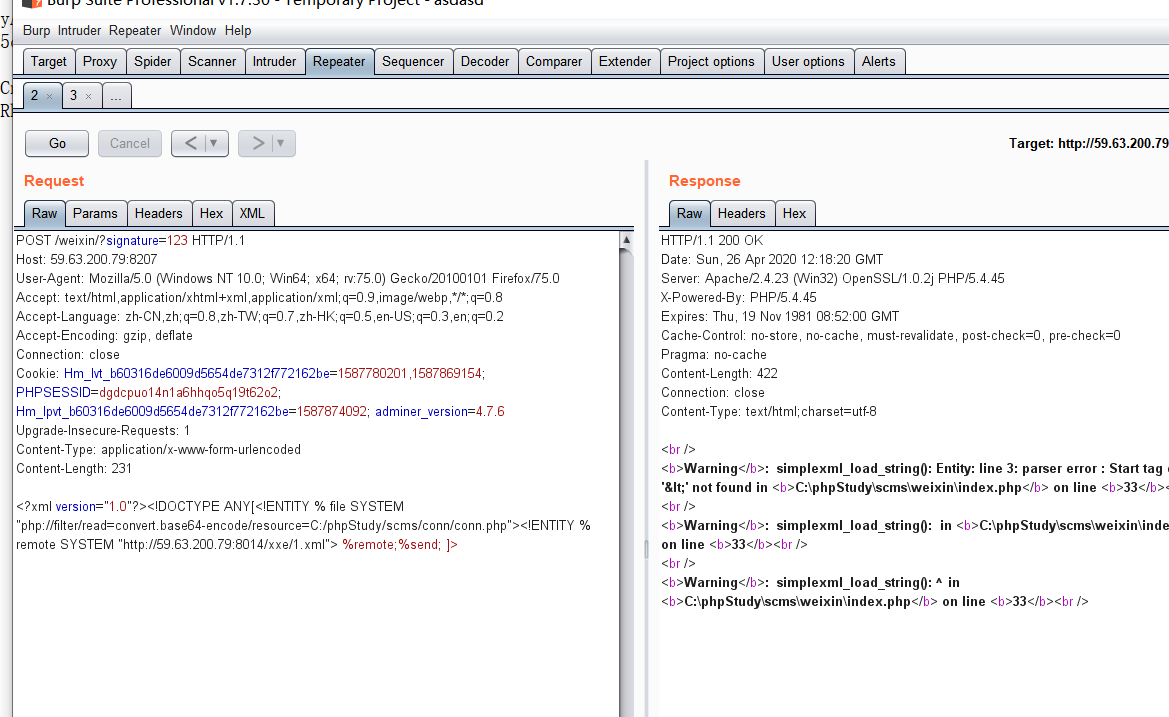
Task: Select Repeater request tab 2
Action: tap(34, 95)
